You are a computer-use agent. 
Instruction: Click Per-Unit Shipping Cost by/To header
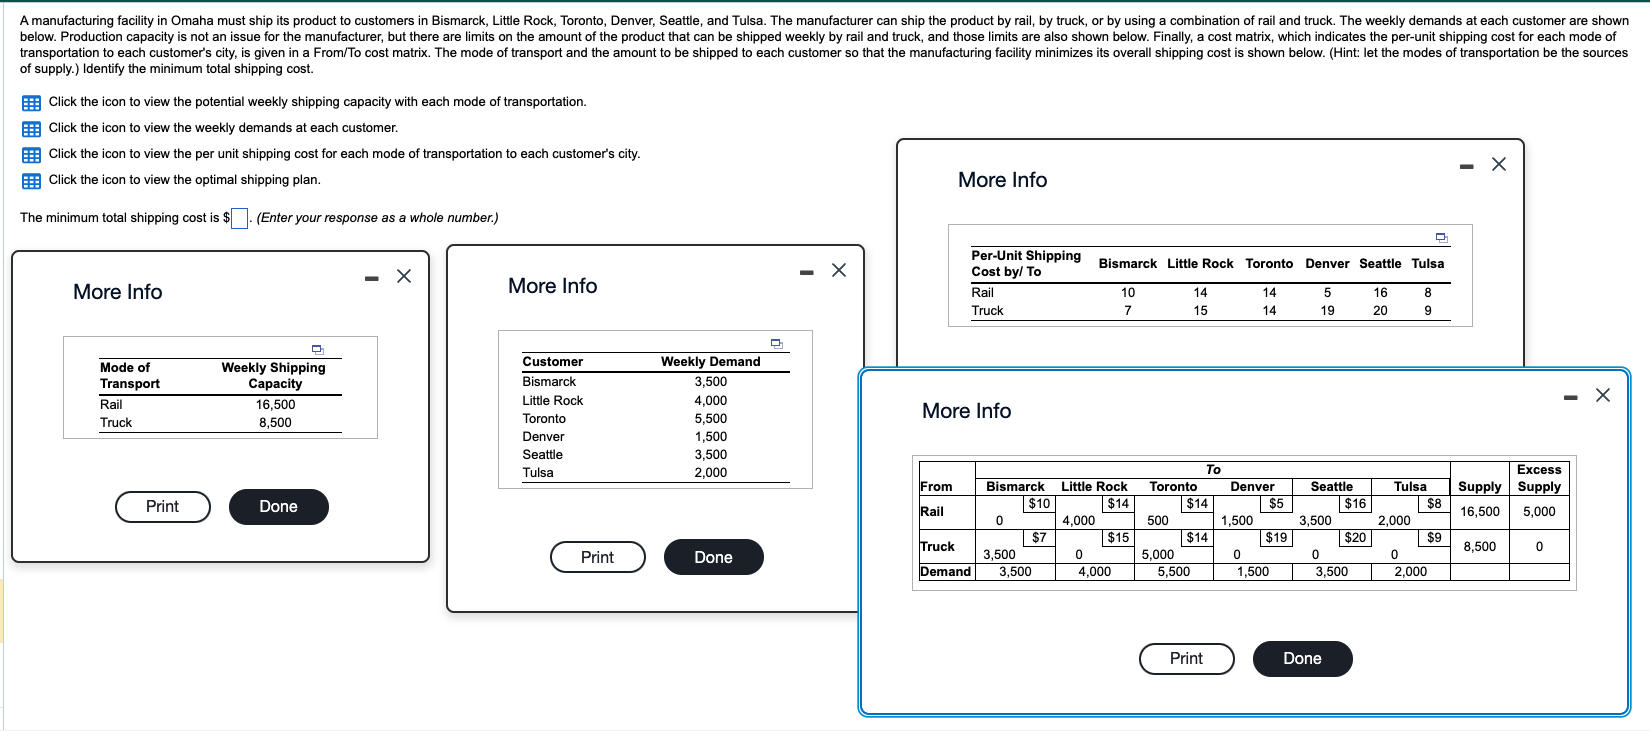point(1026,264)
